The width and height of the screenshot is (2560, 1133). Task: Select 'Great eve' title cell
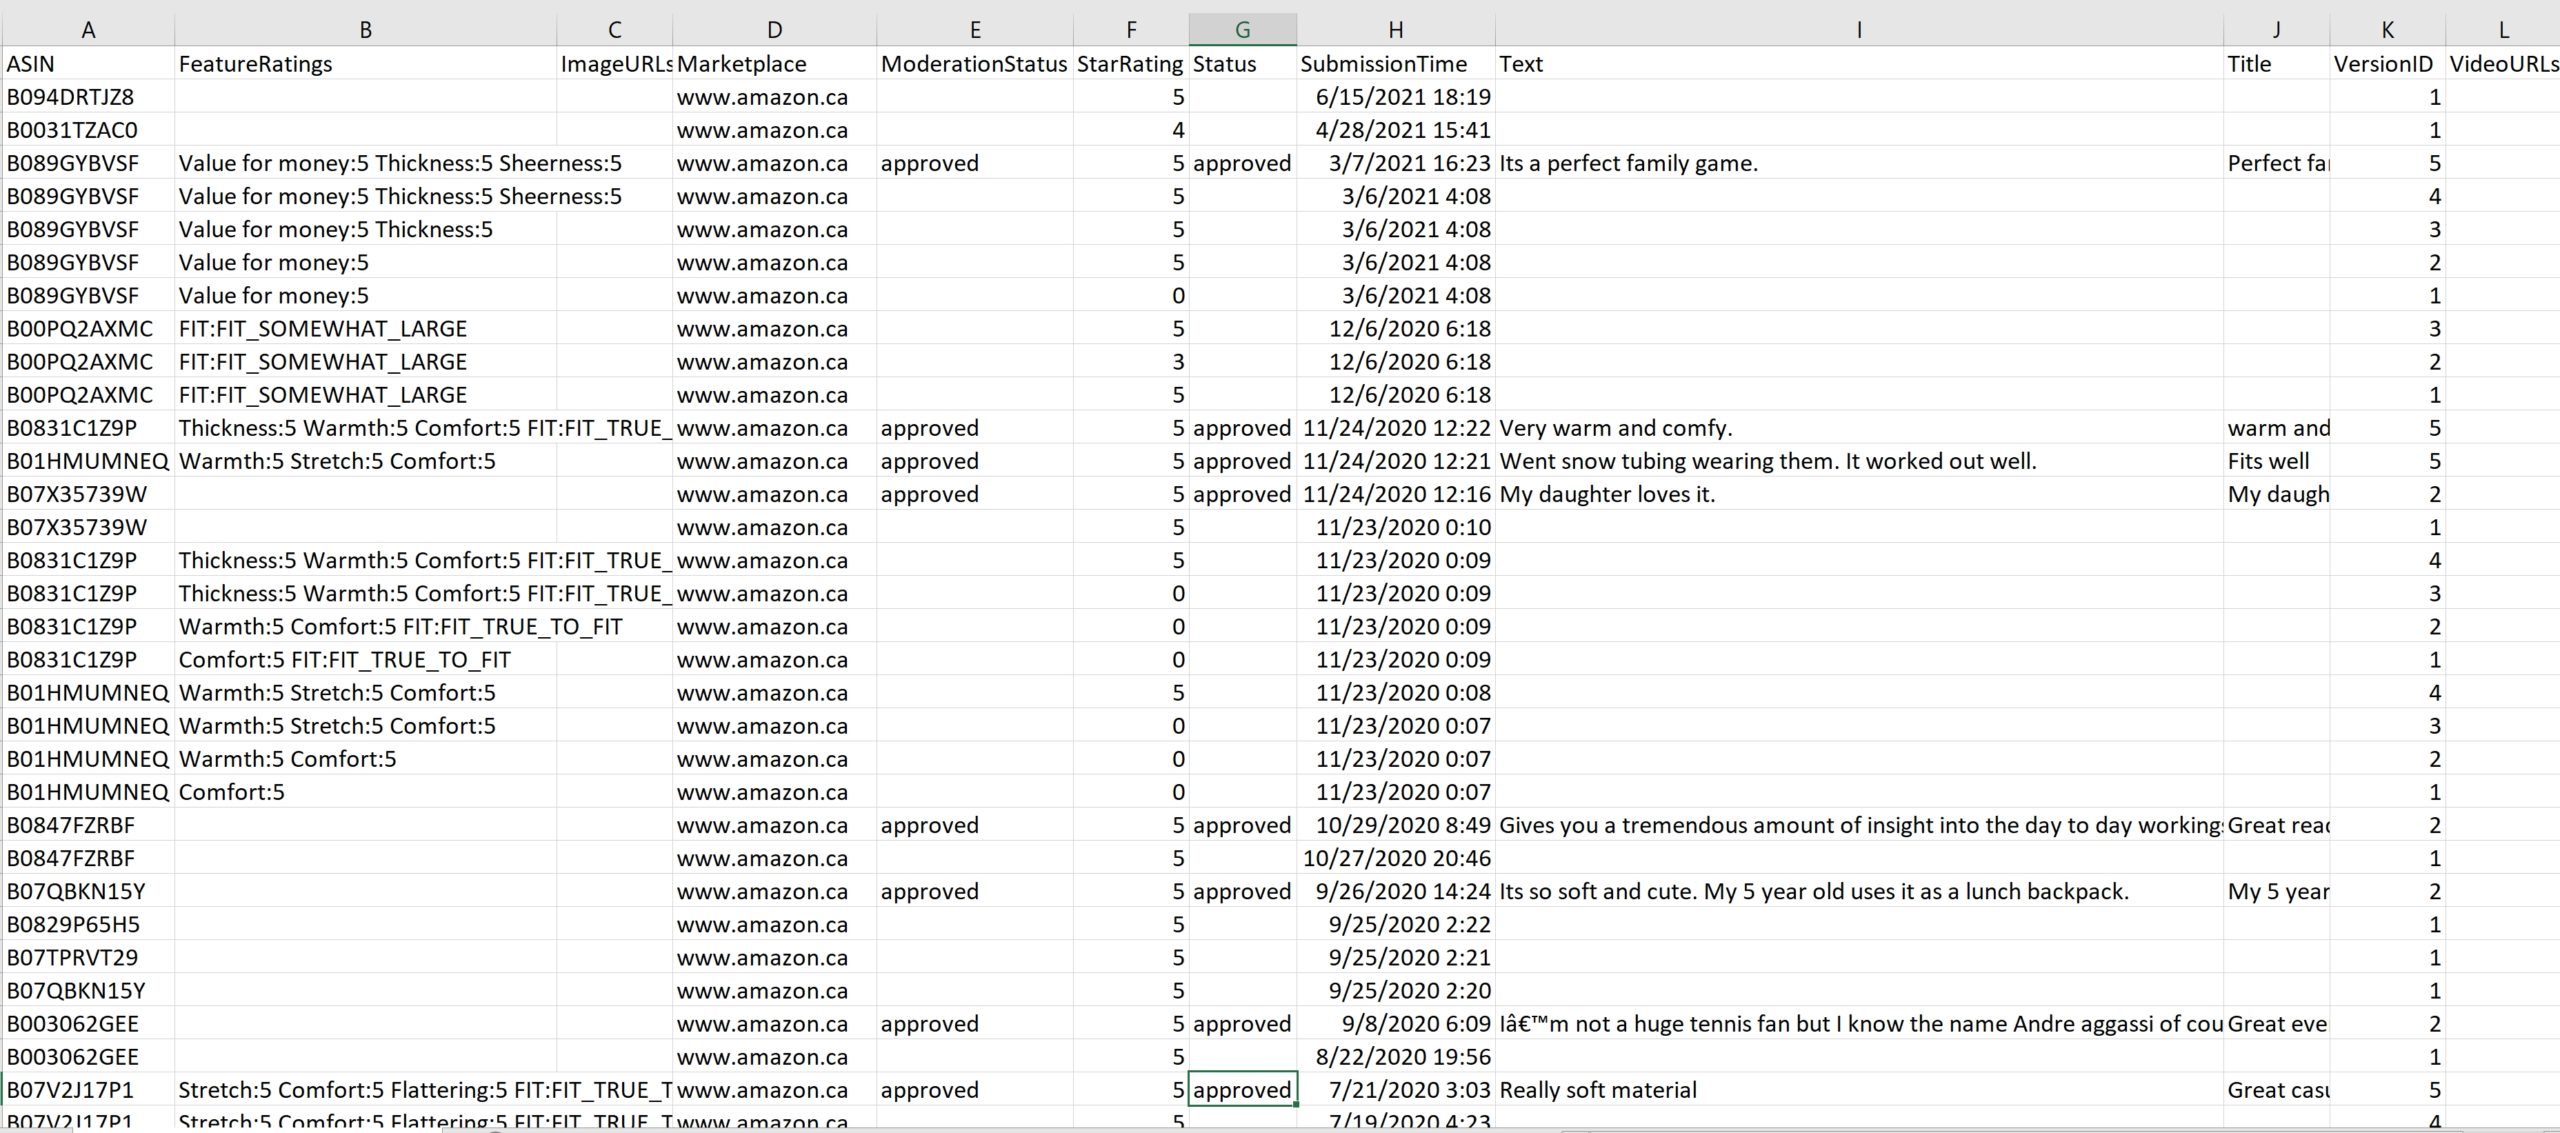tap(2277, 1024)
